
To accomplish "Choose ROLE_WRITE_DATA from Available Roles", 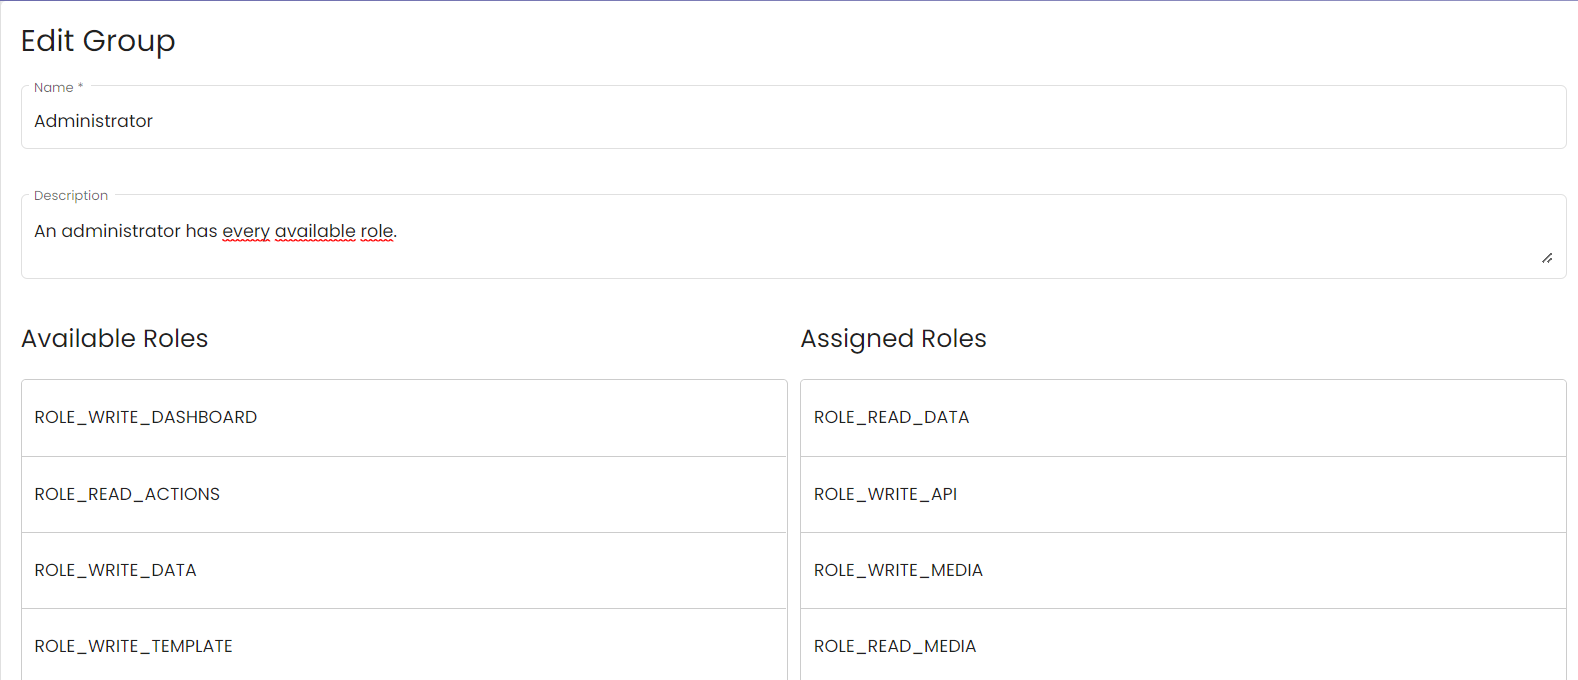I will [x=404, y=570].
